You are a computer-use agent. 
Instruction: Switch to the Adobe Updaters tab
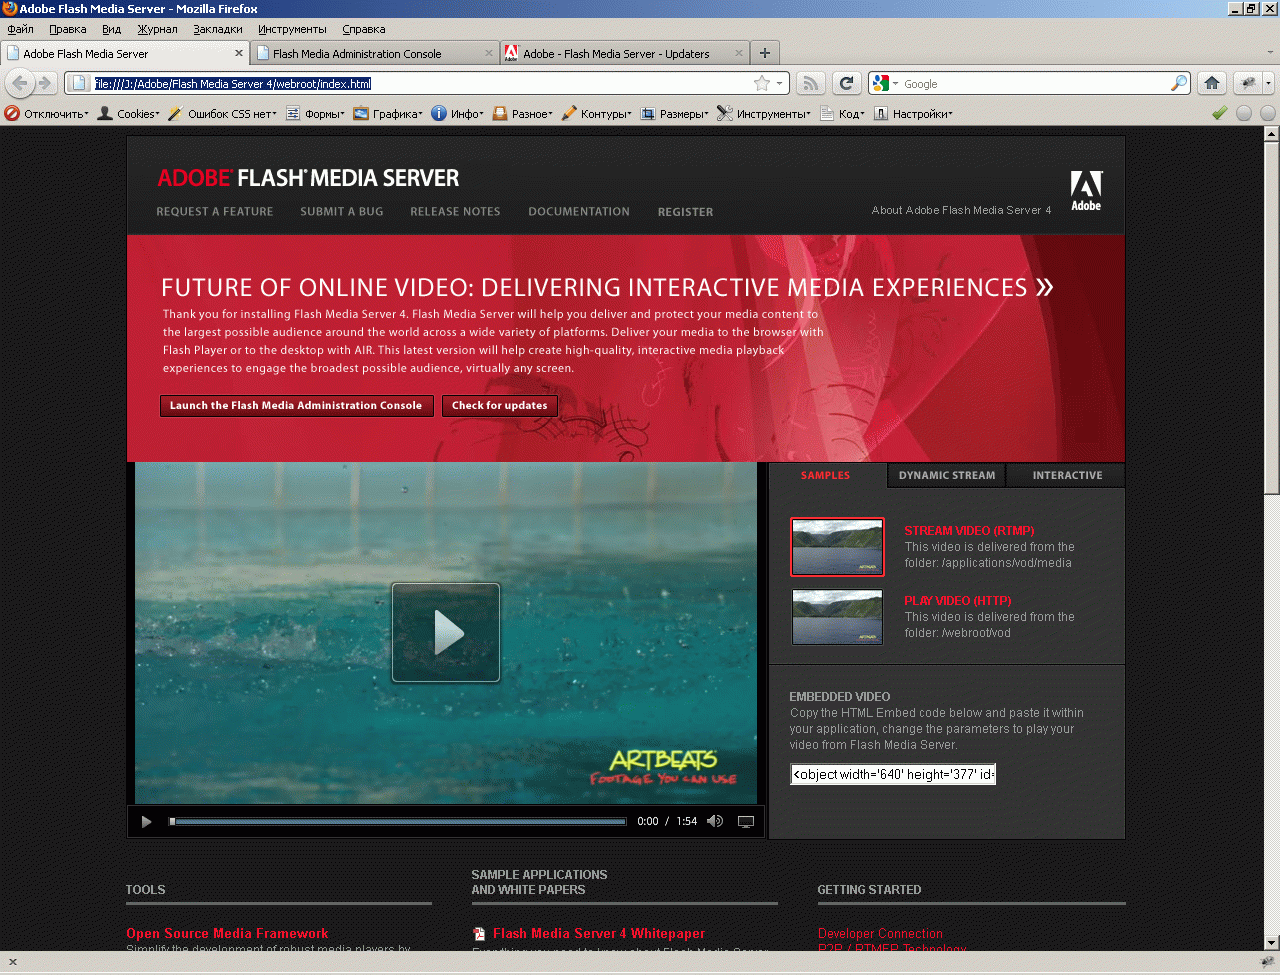pyautogui.click(x=625, y=53)
